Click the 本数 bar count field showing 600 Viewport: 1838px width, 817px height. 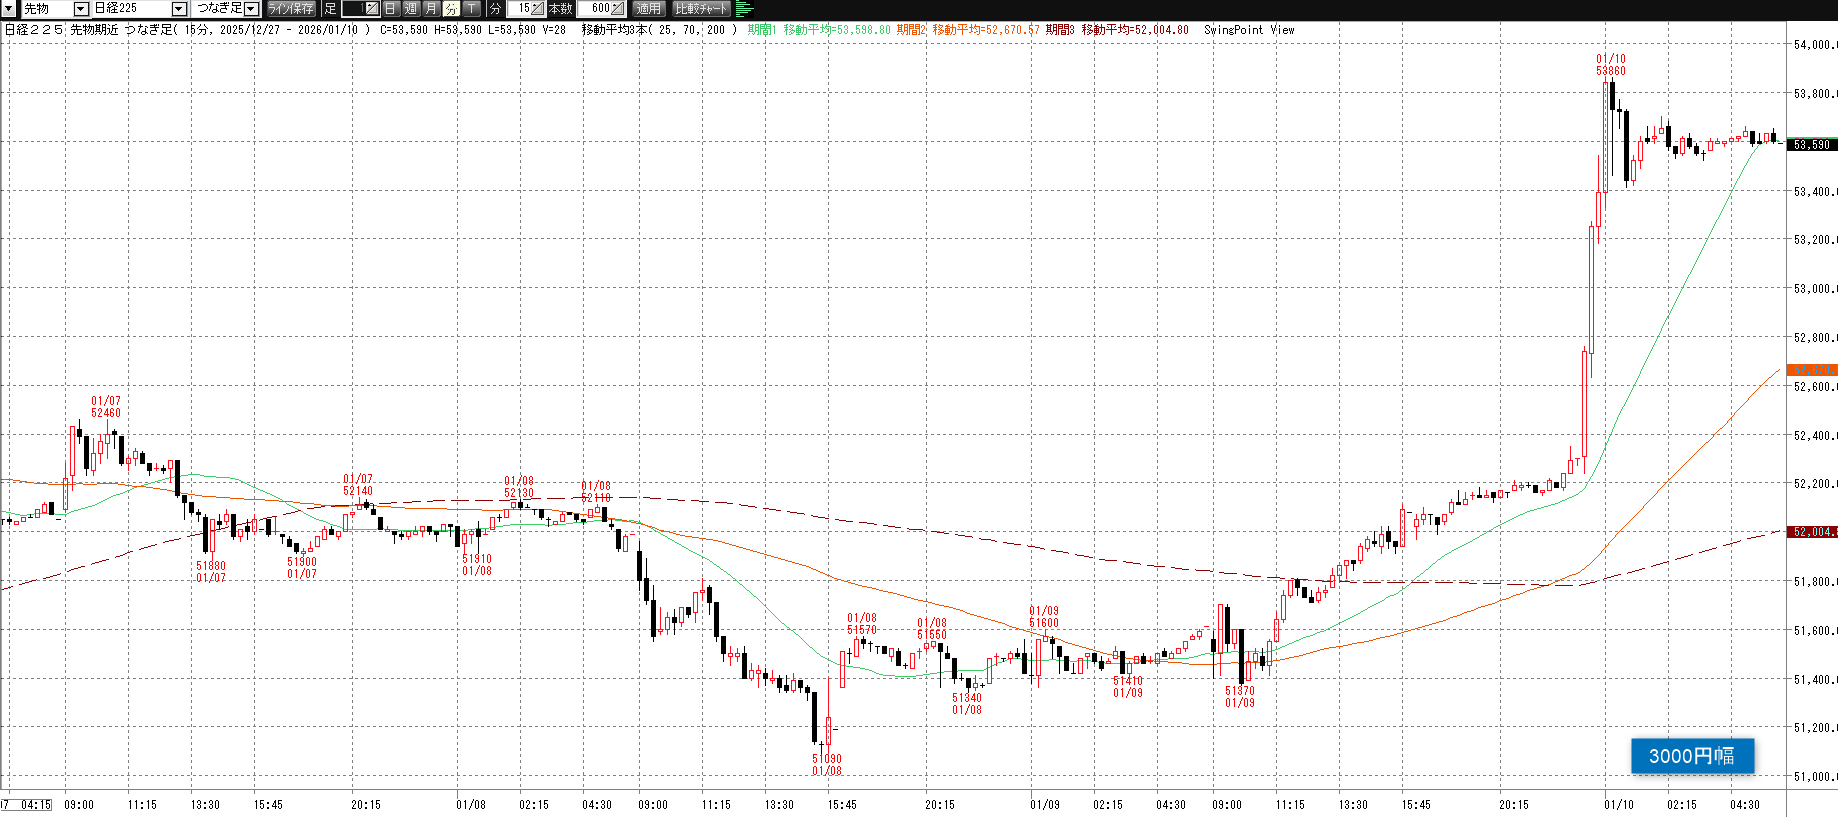tap(598, 9)
